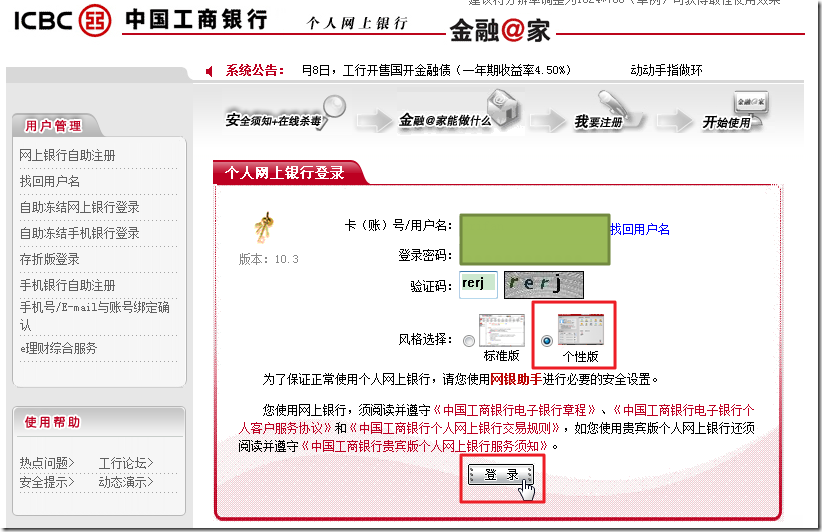Open e理财综合服务 sidebar item
This screenshot has height=532, width=822.
pyautogui.click(x=59, y=349)
